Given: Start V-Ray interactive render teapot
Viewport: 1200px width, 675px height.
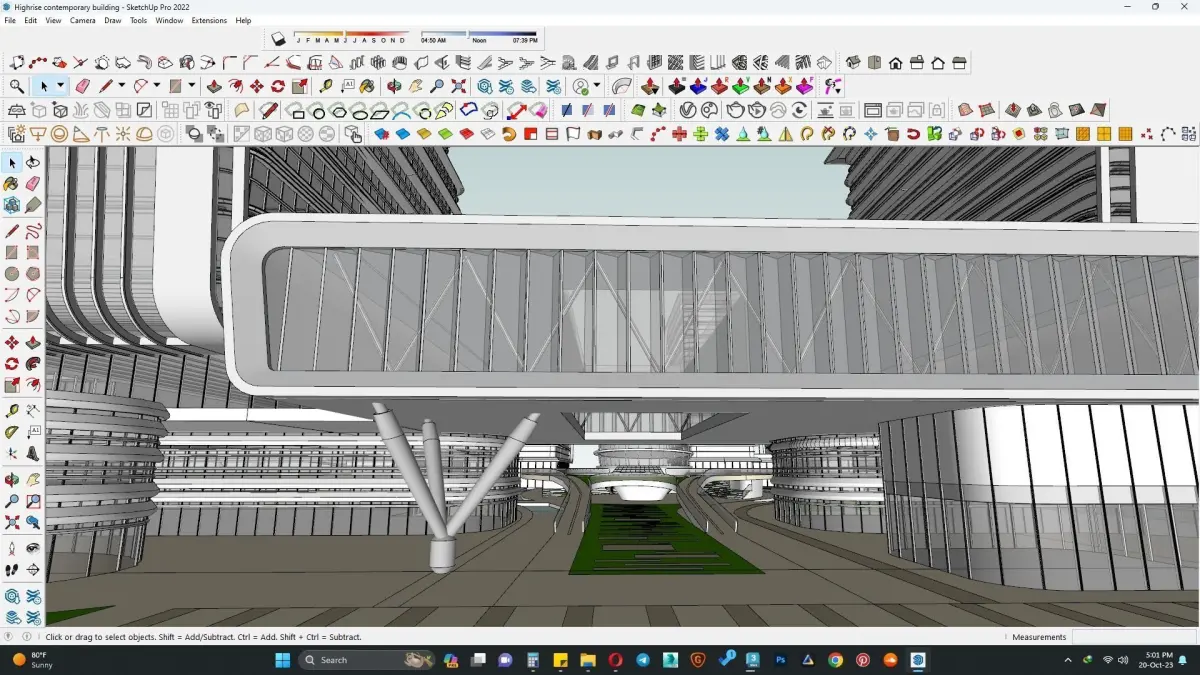Looking at the screenshot, I should 757,110.
